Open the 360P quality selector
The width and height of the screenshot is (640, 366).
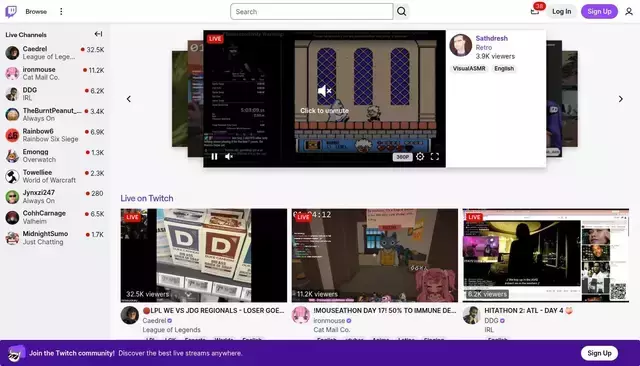[x=402, y=157]
